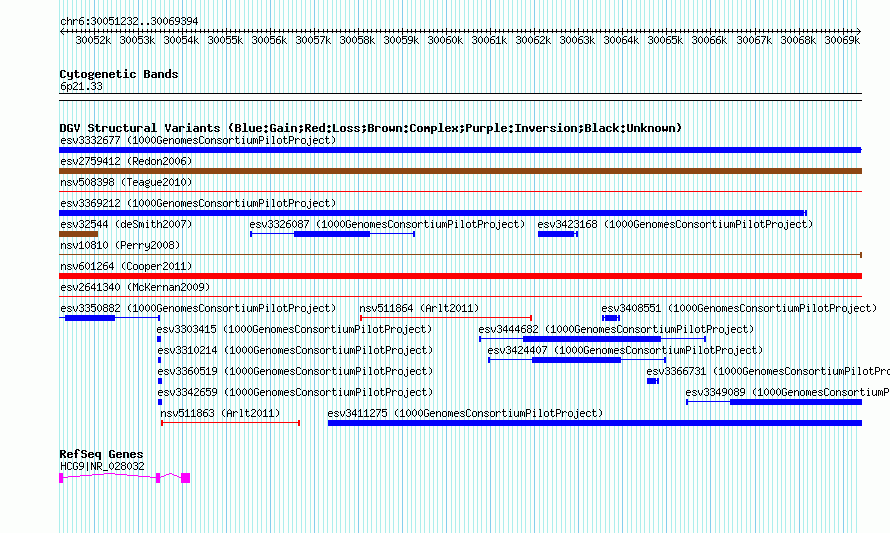Click the RefSeq Genes track title
Screen dimensions: 890x533
coord(101,454)
